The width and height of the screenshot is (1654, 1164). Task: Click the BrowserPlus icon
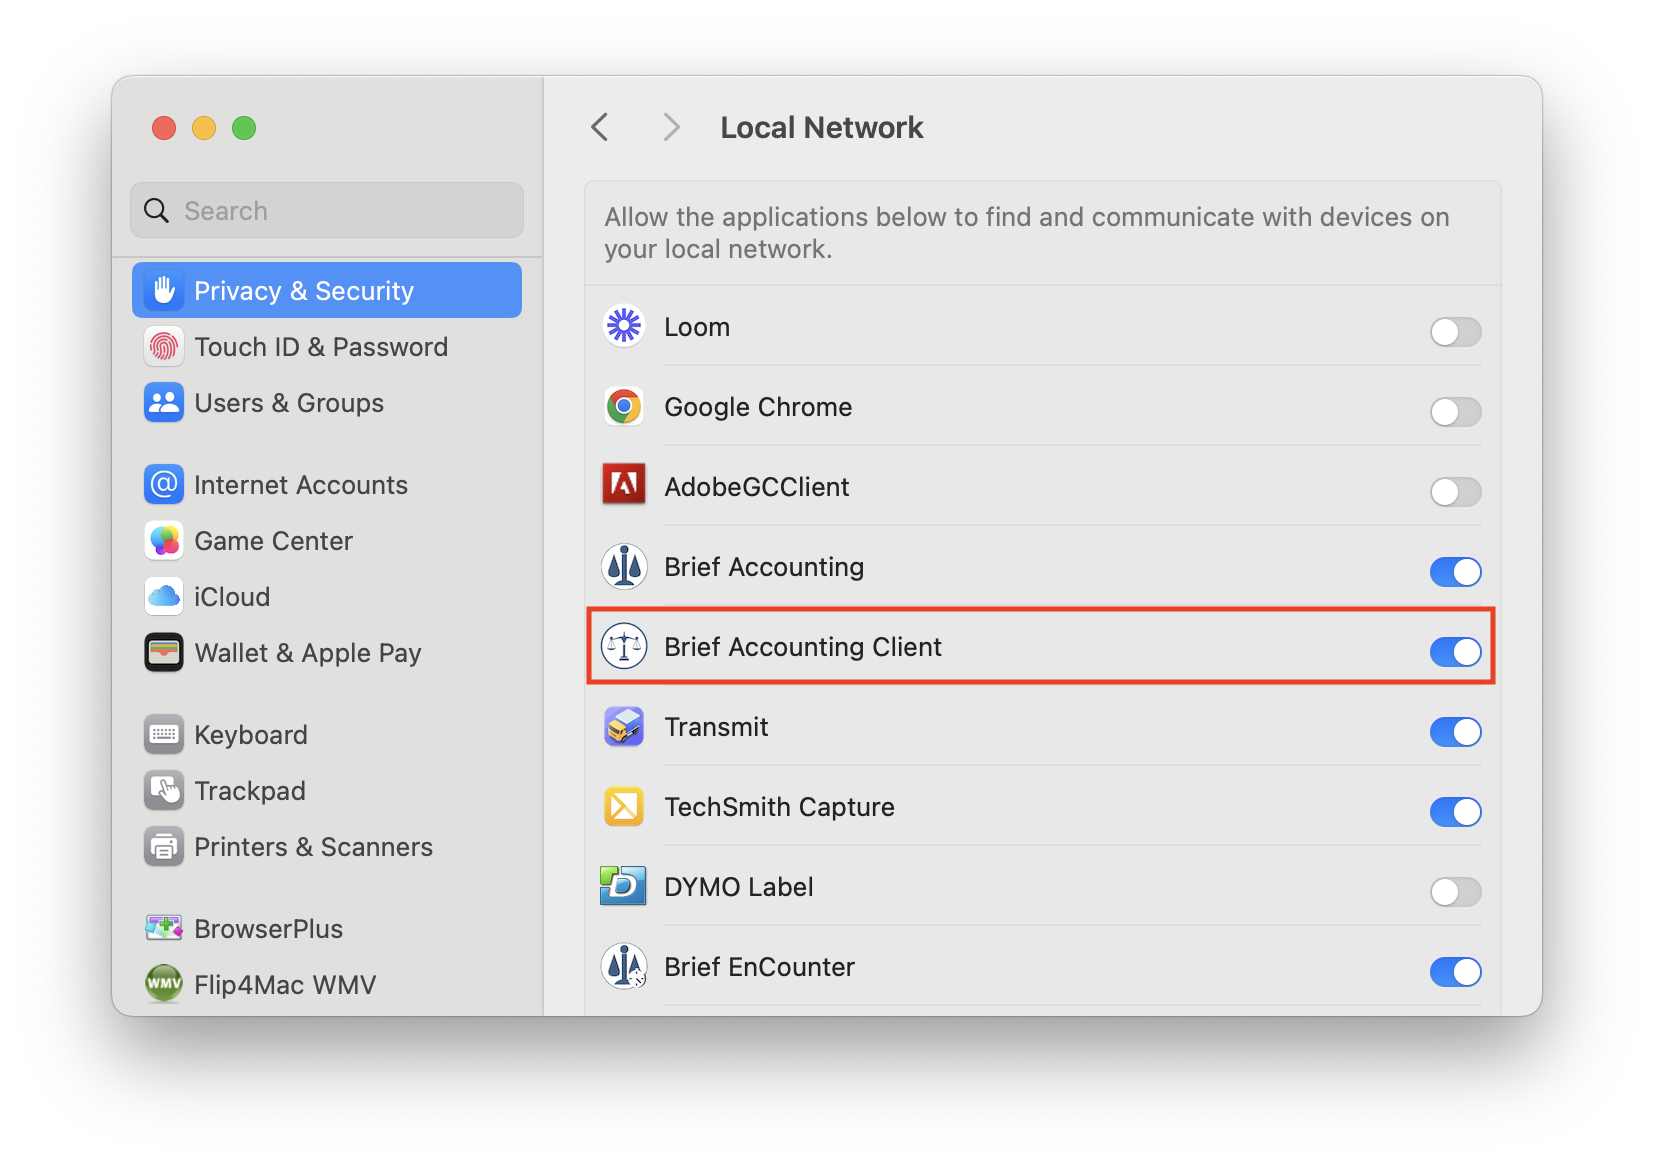[x=164, y=928]
